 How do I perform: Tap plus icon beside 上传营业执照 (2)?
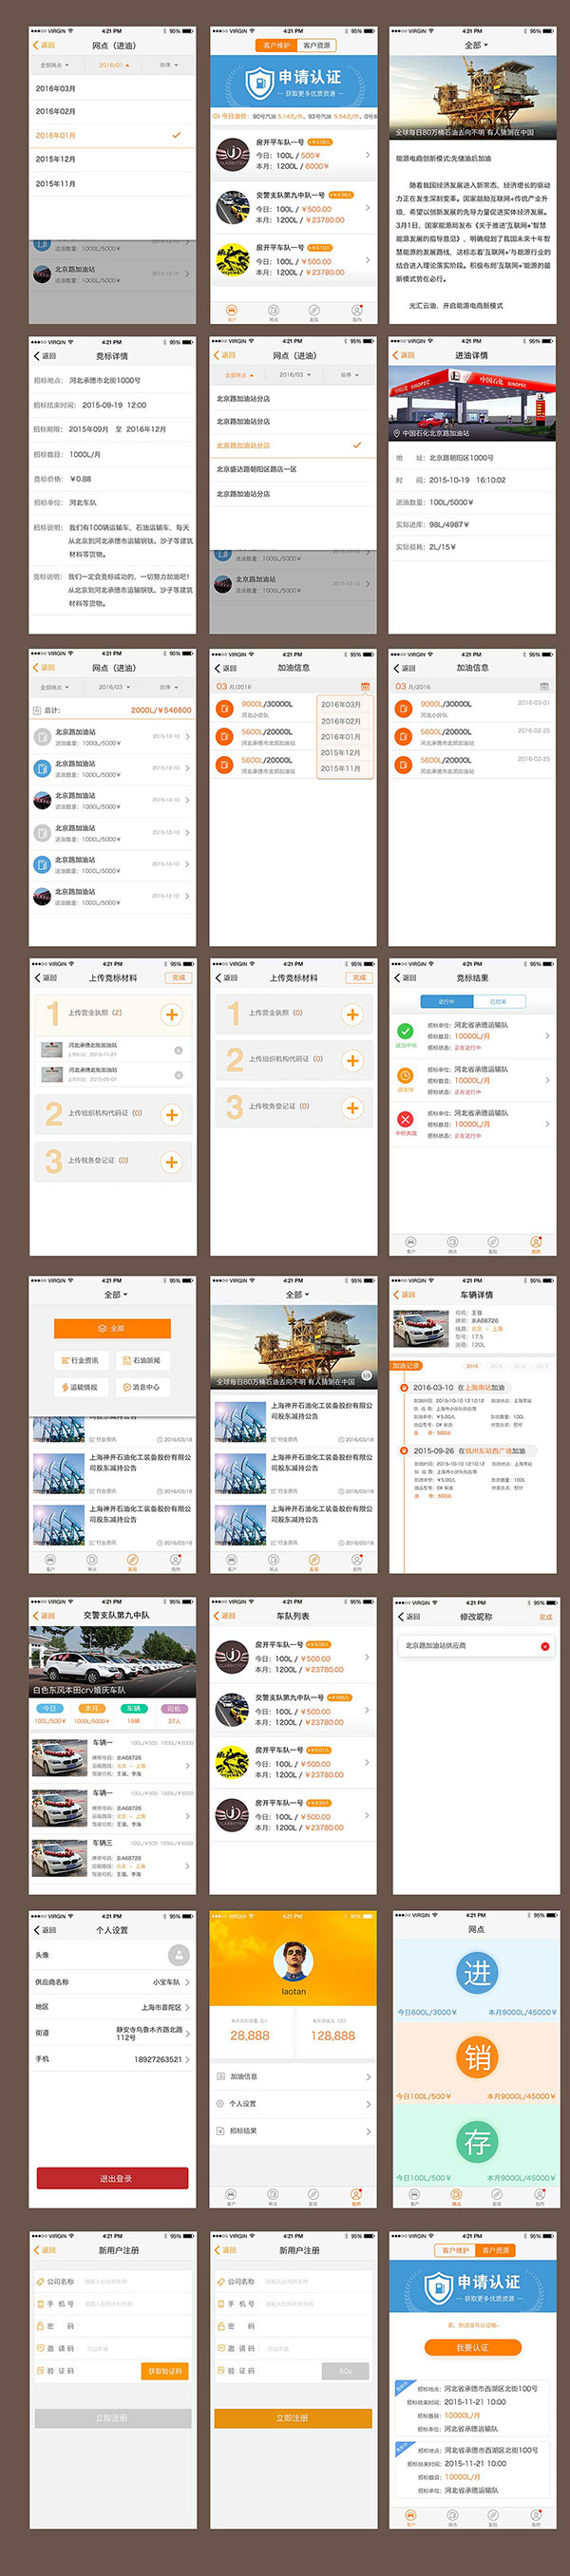[x=172, y=1014]
